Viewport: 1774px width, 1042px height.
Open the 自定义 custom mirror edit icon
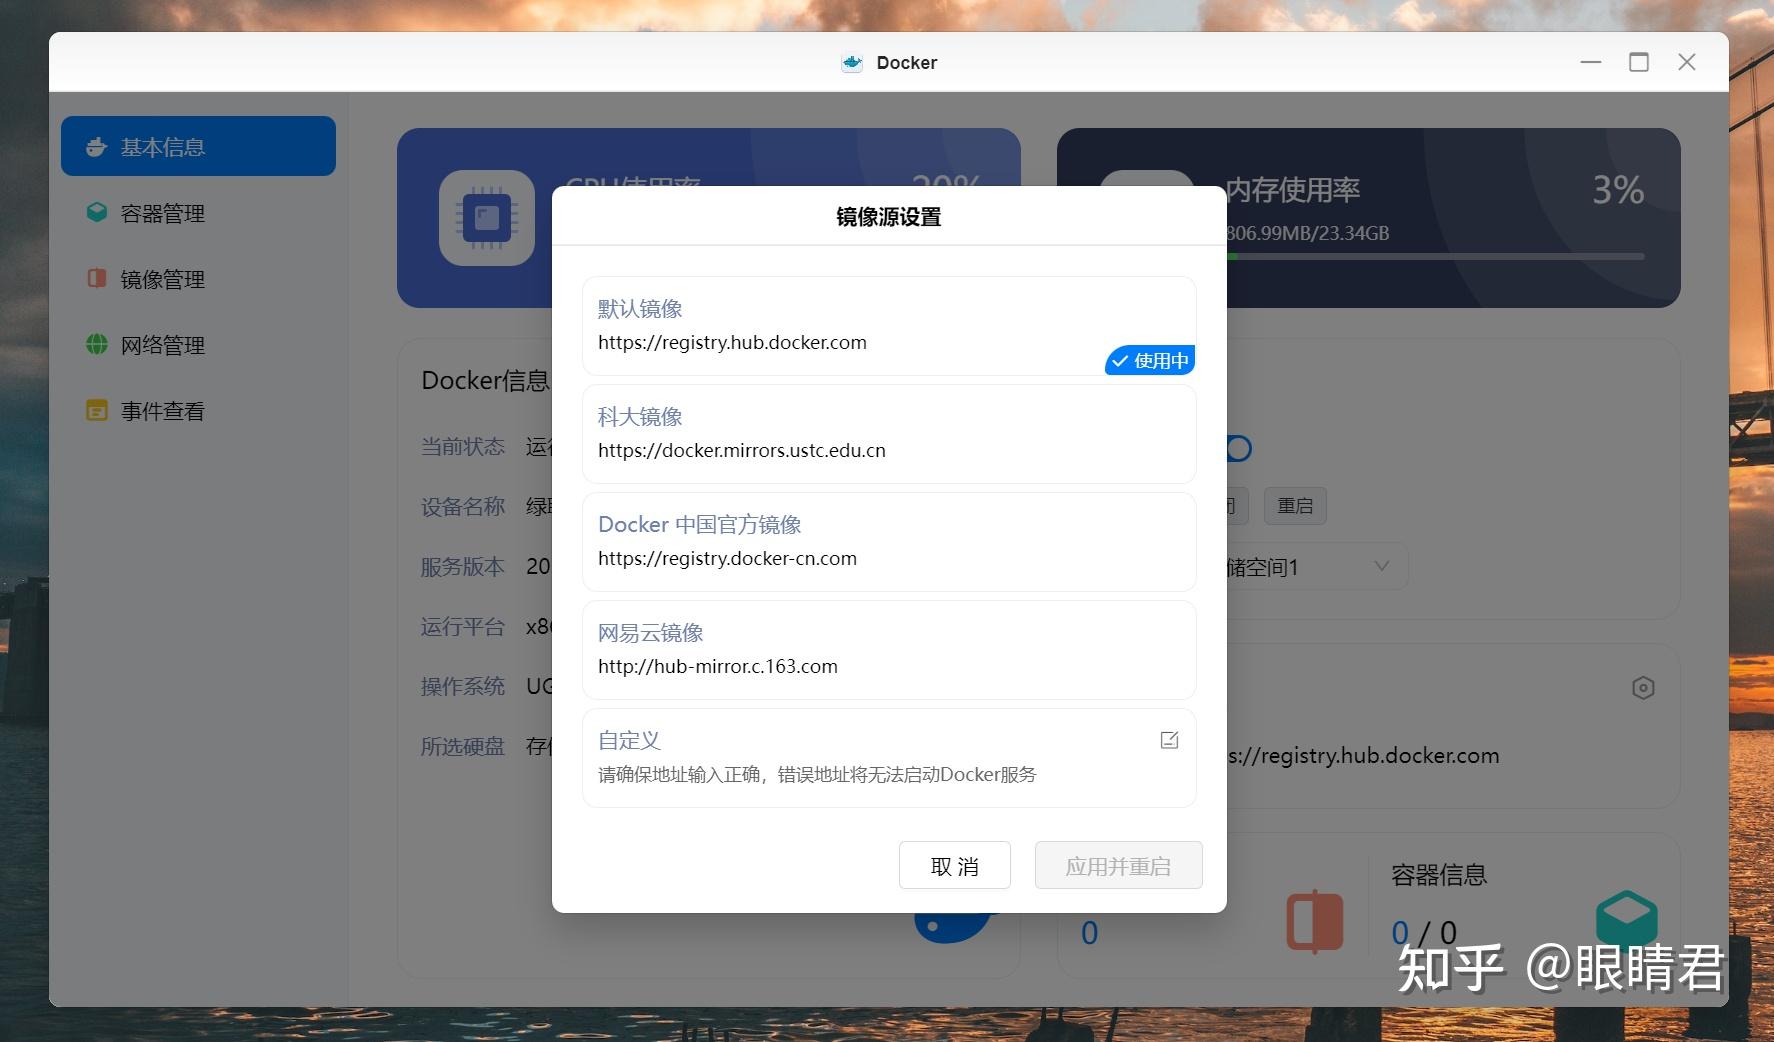coord(1169,740)
